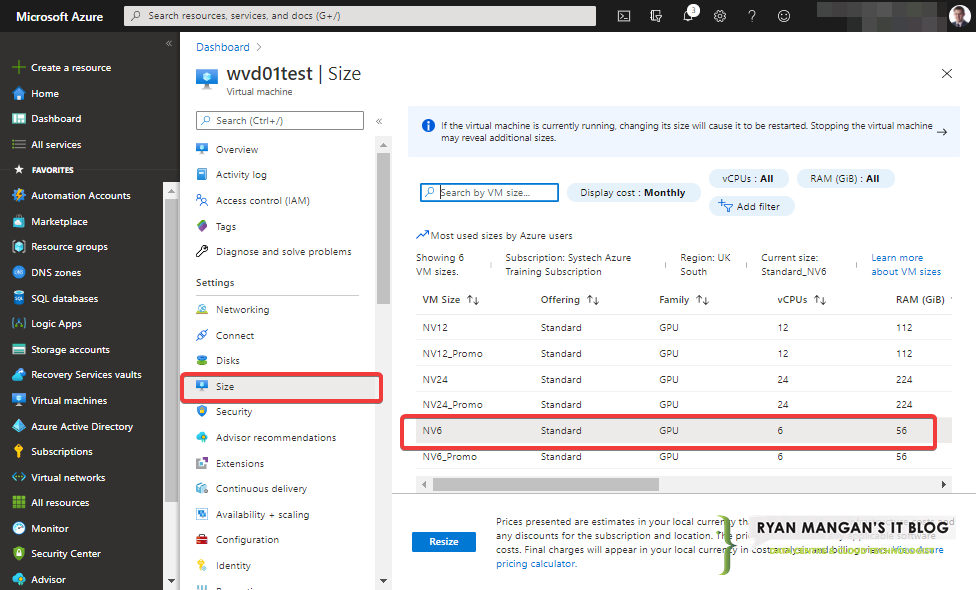Collapse the wvd01test resource menu
976x590 pixels.
379,121
